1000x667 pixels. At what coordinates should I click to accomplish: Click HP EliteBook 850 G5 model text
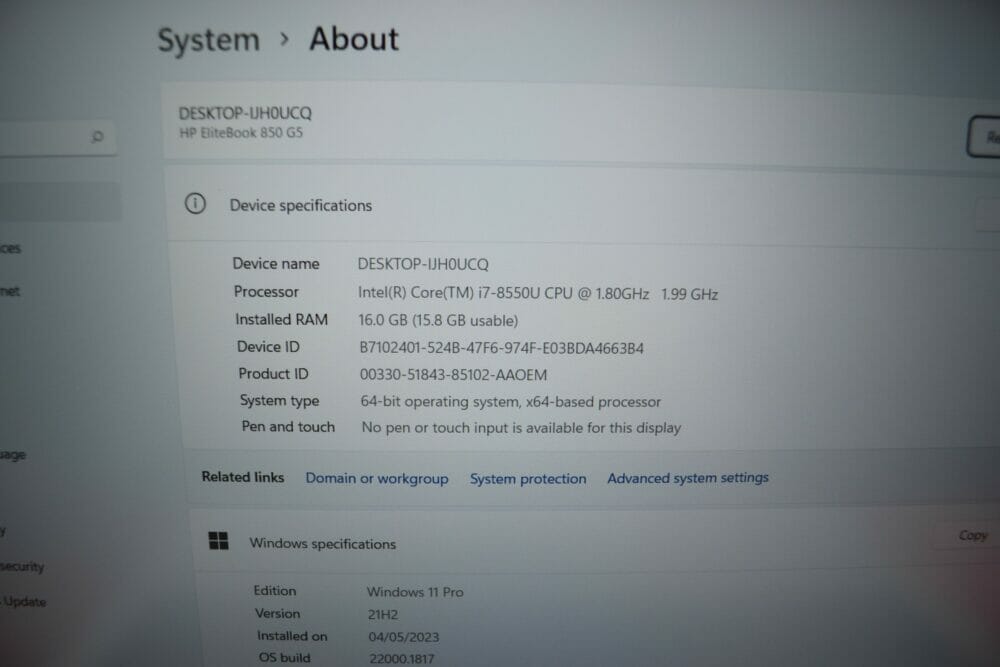pos(241,133)
